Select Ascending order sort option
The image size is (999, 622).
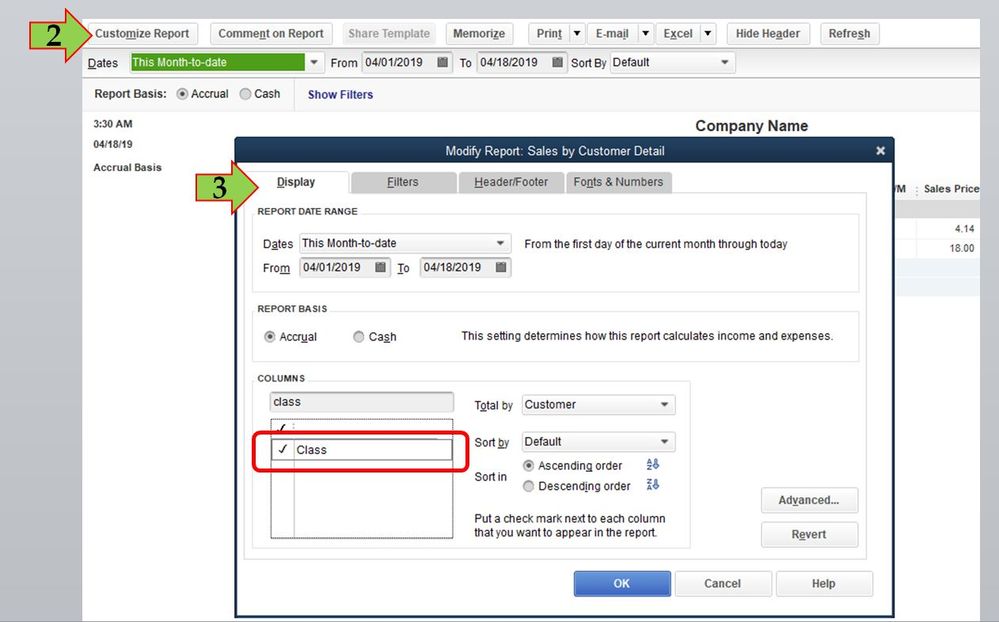tap(528, 466)
